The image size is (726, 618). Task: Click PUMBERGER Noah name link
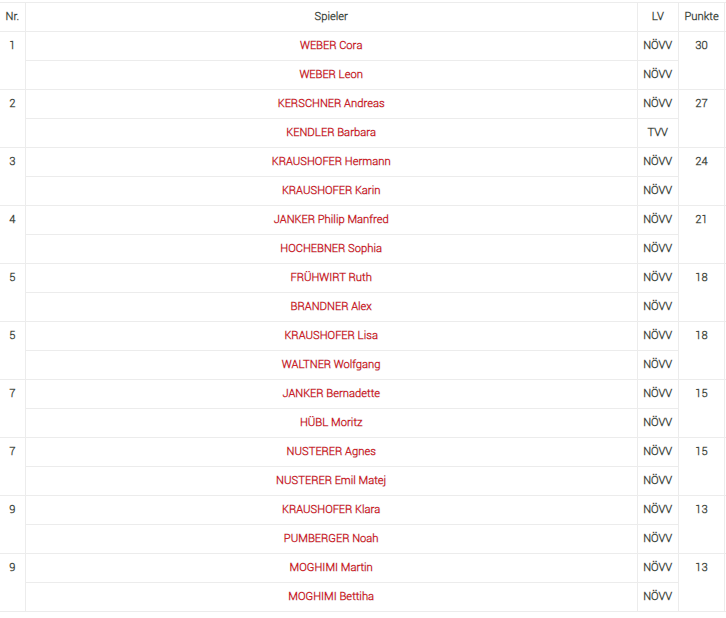[331, 538]
